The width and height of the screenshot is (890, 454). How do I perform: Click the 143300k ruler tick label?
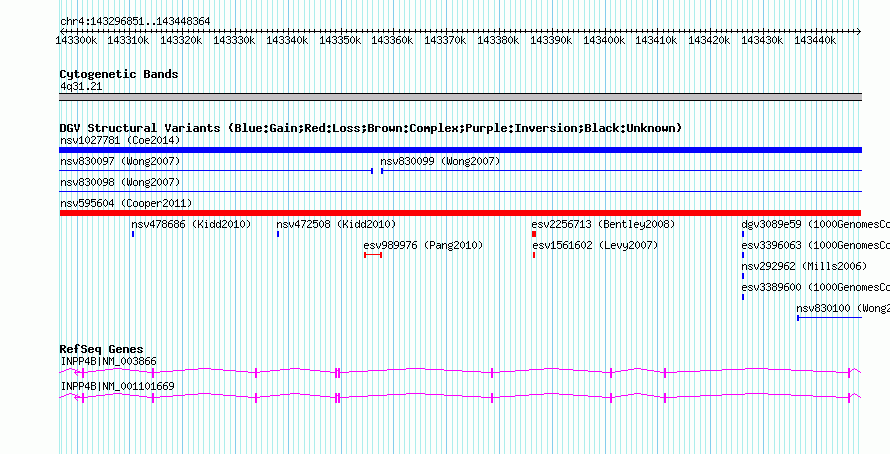pyautogui.click(x=76, y=40)
